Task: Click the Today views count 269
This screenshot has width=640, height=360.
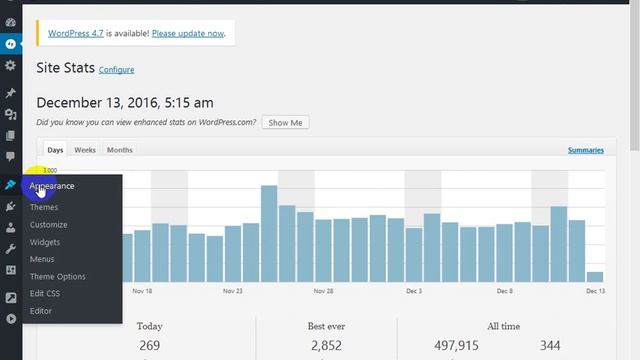Action: point(149,346)
